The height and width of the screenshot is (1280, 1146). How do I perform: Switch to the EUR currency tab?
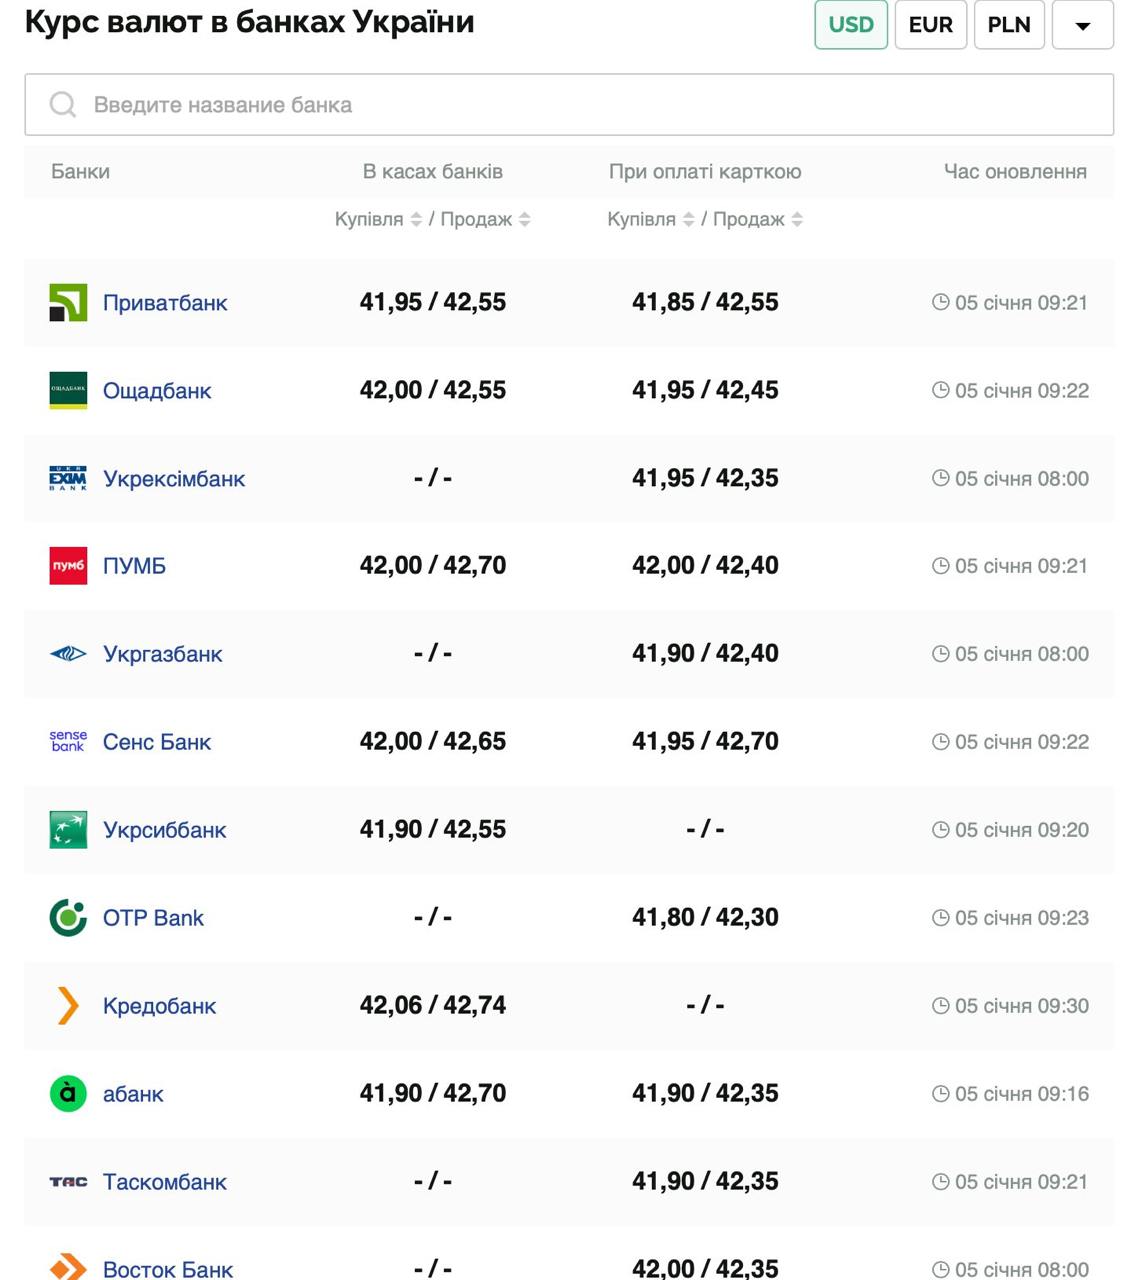coord(930,25)
